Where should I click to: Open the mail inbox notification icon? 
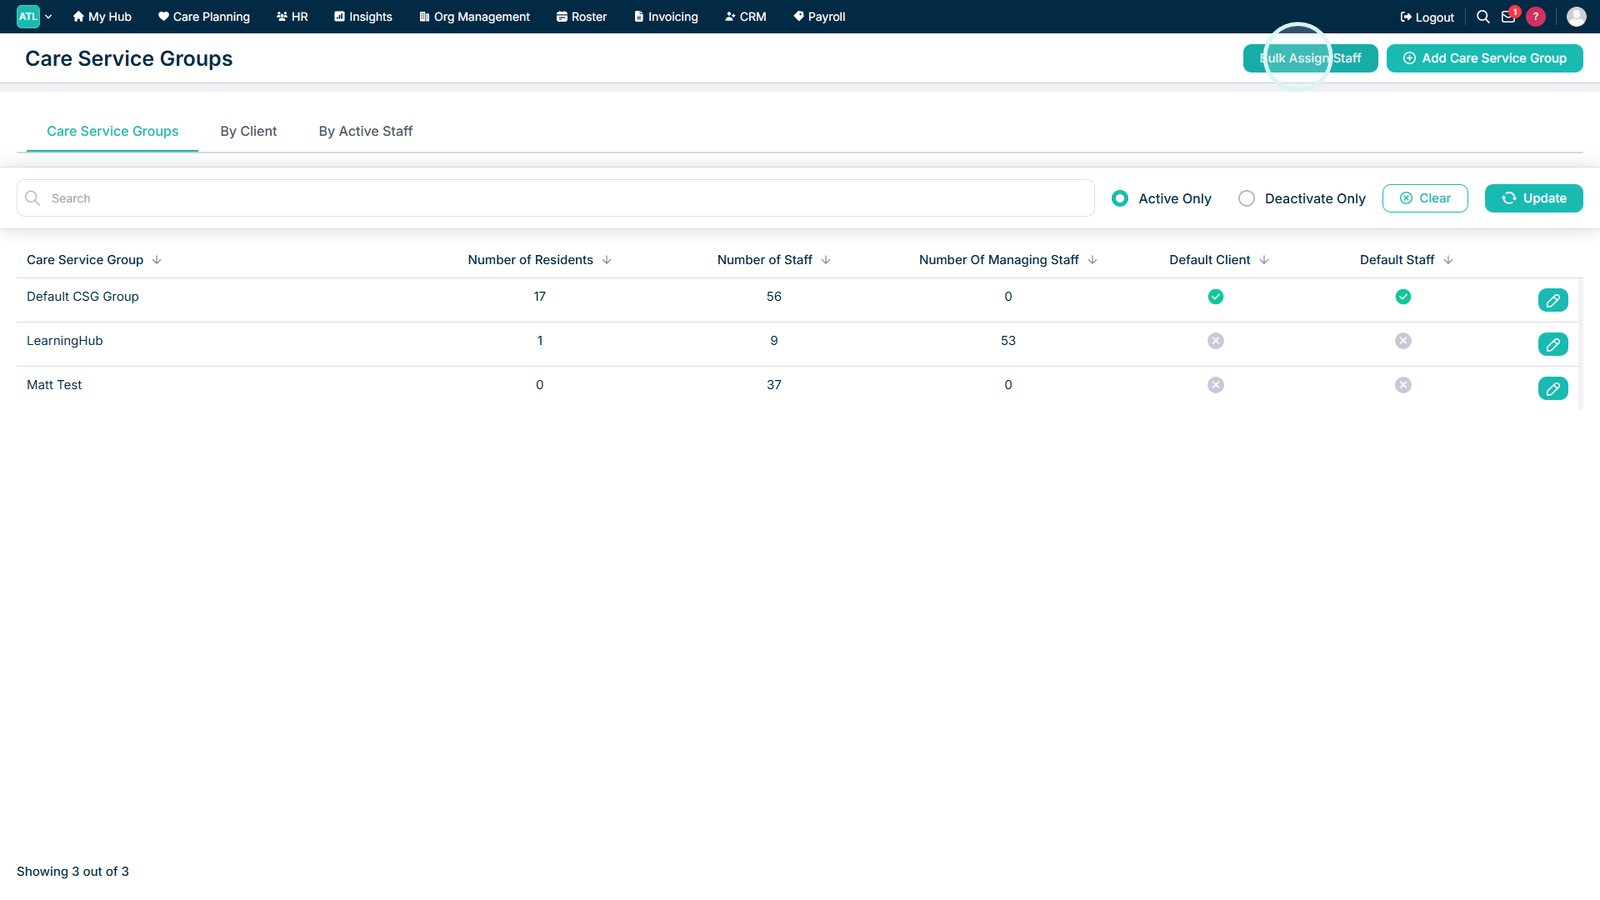(x=1509, y=16)
